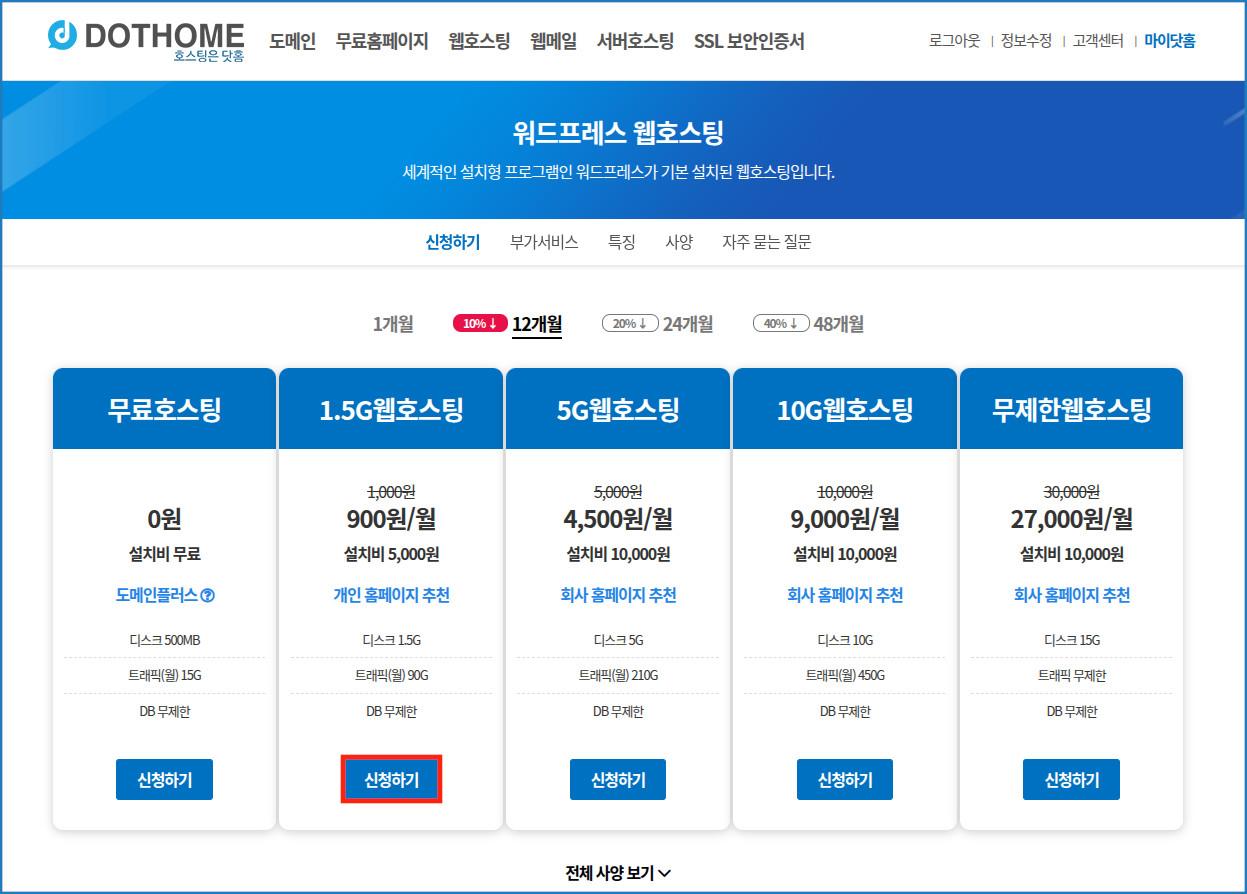Click the 20% discount badge
Image resolution: width=1247 pixels, height=894 pixels.
[630, 324]
